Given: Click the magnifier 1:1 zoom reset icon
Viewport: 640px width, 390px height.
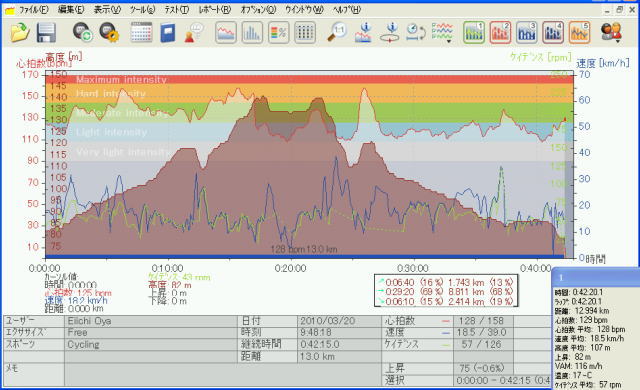Looking at the screenshot, I should (x=337, y=32).
